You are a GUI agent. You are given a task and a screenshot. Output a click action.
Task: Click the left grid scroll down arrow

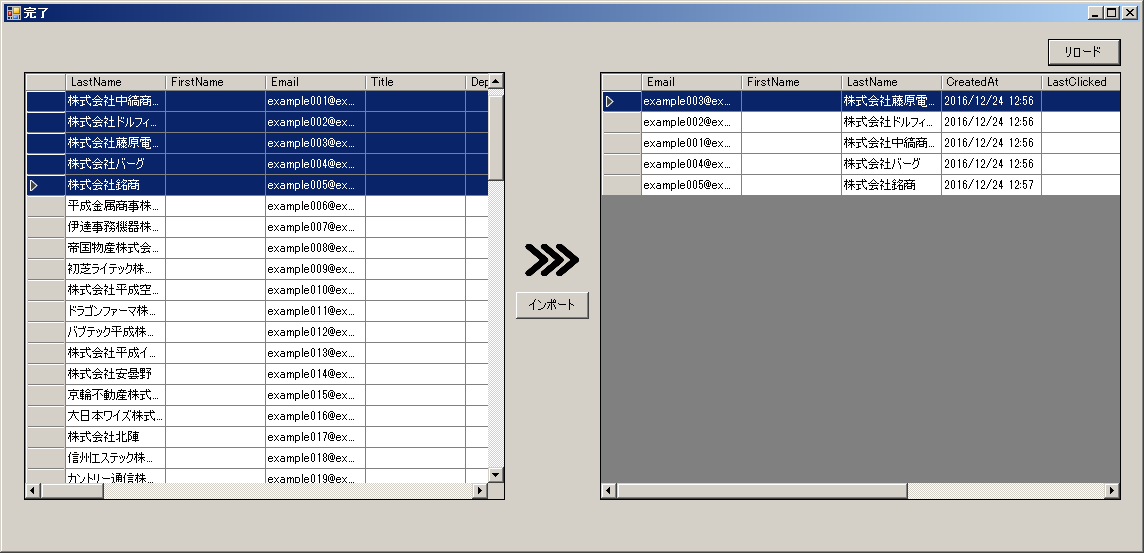pyautogui.click(x=495, y=475)
